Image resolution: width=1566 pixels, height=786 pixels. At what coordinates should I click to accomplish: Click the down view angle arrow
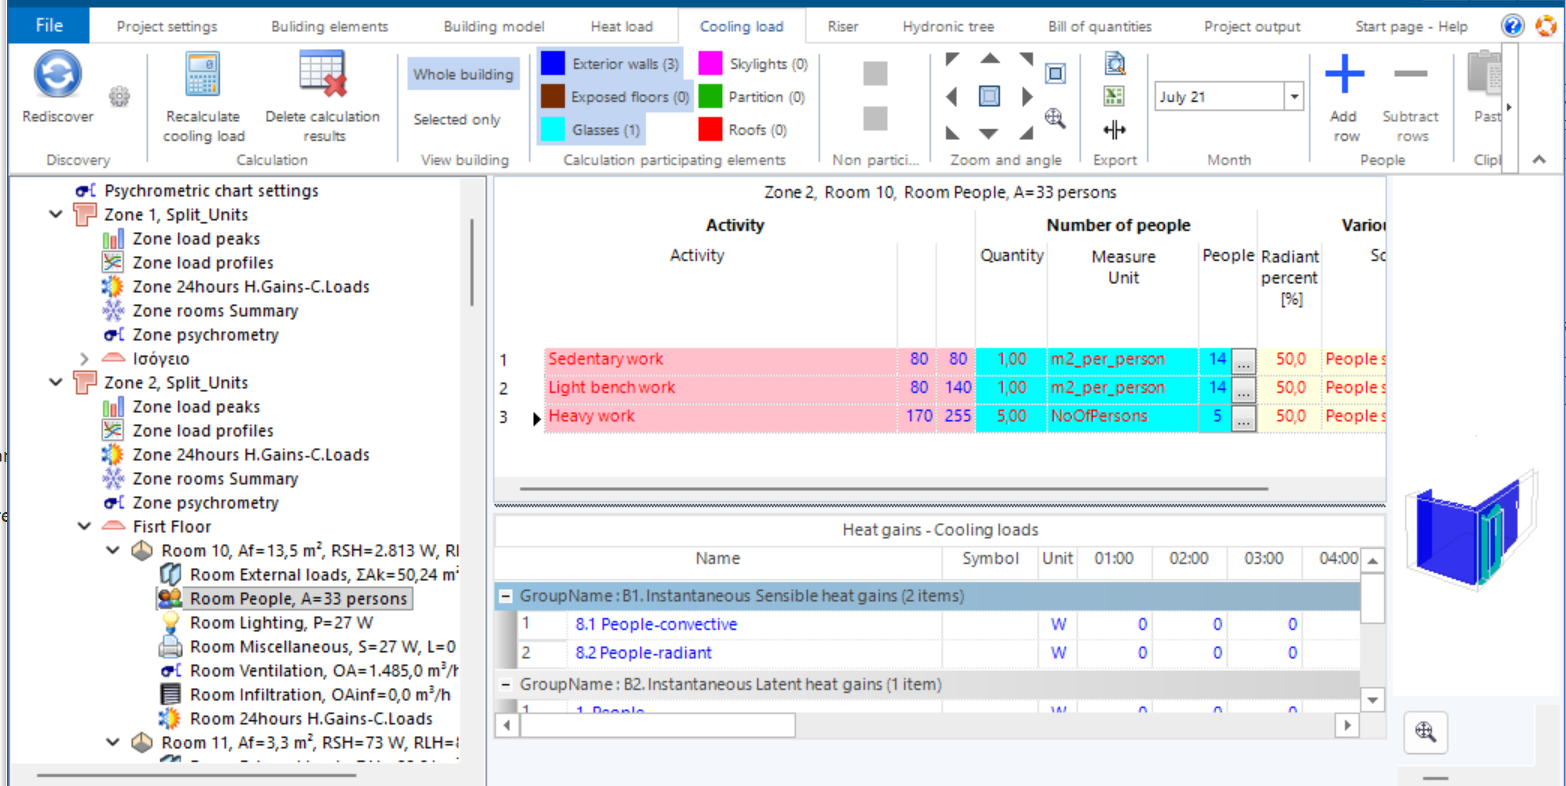pos(989,133)
